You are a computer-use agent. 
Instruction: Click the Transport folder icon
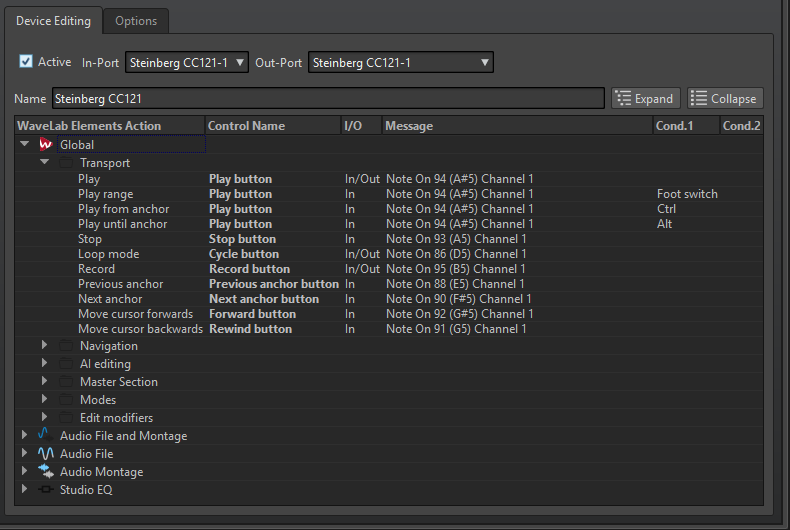(x=65, y=163)
